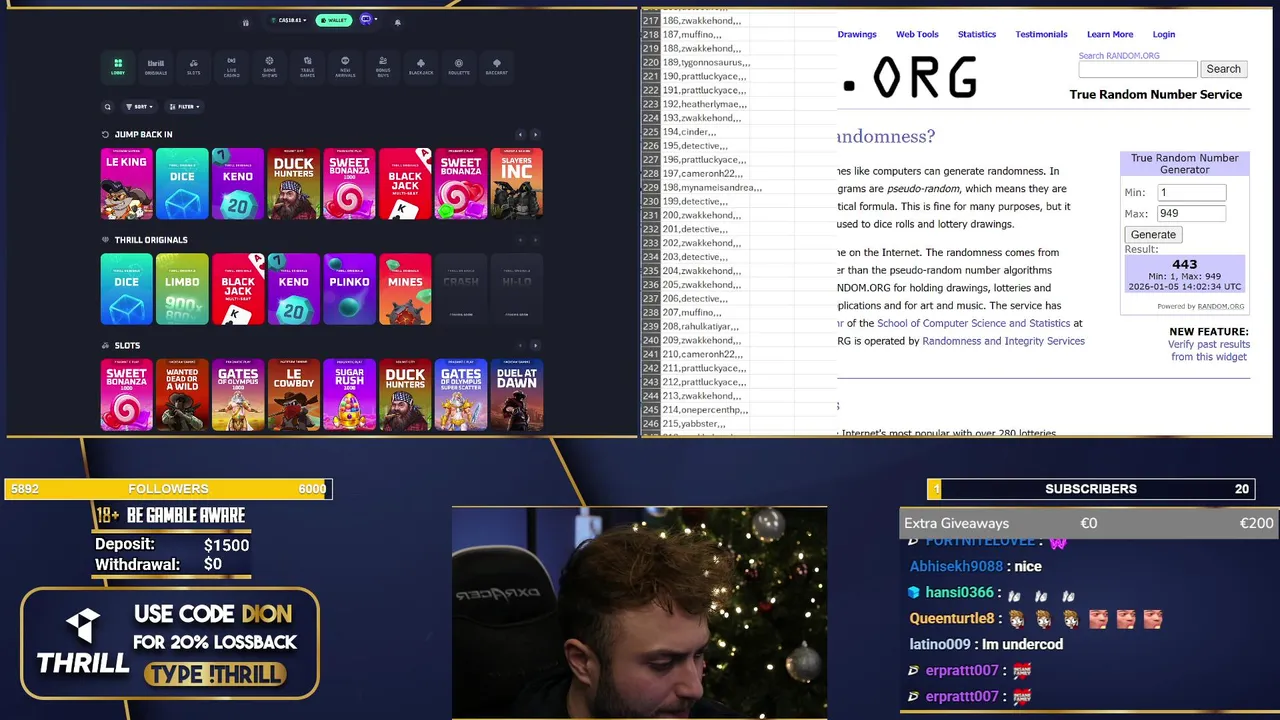Open the Live Casino category icon
Image resolution: width=1280 pixels, height=720 pixels.
[x=231, y=67]
